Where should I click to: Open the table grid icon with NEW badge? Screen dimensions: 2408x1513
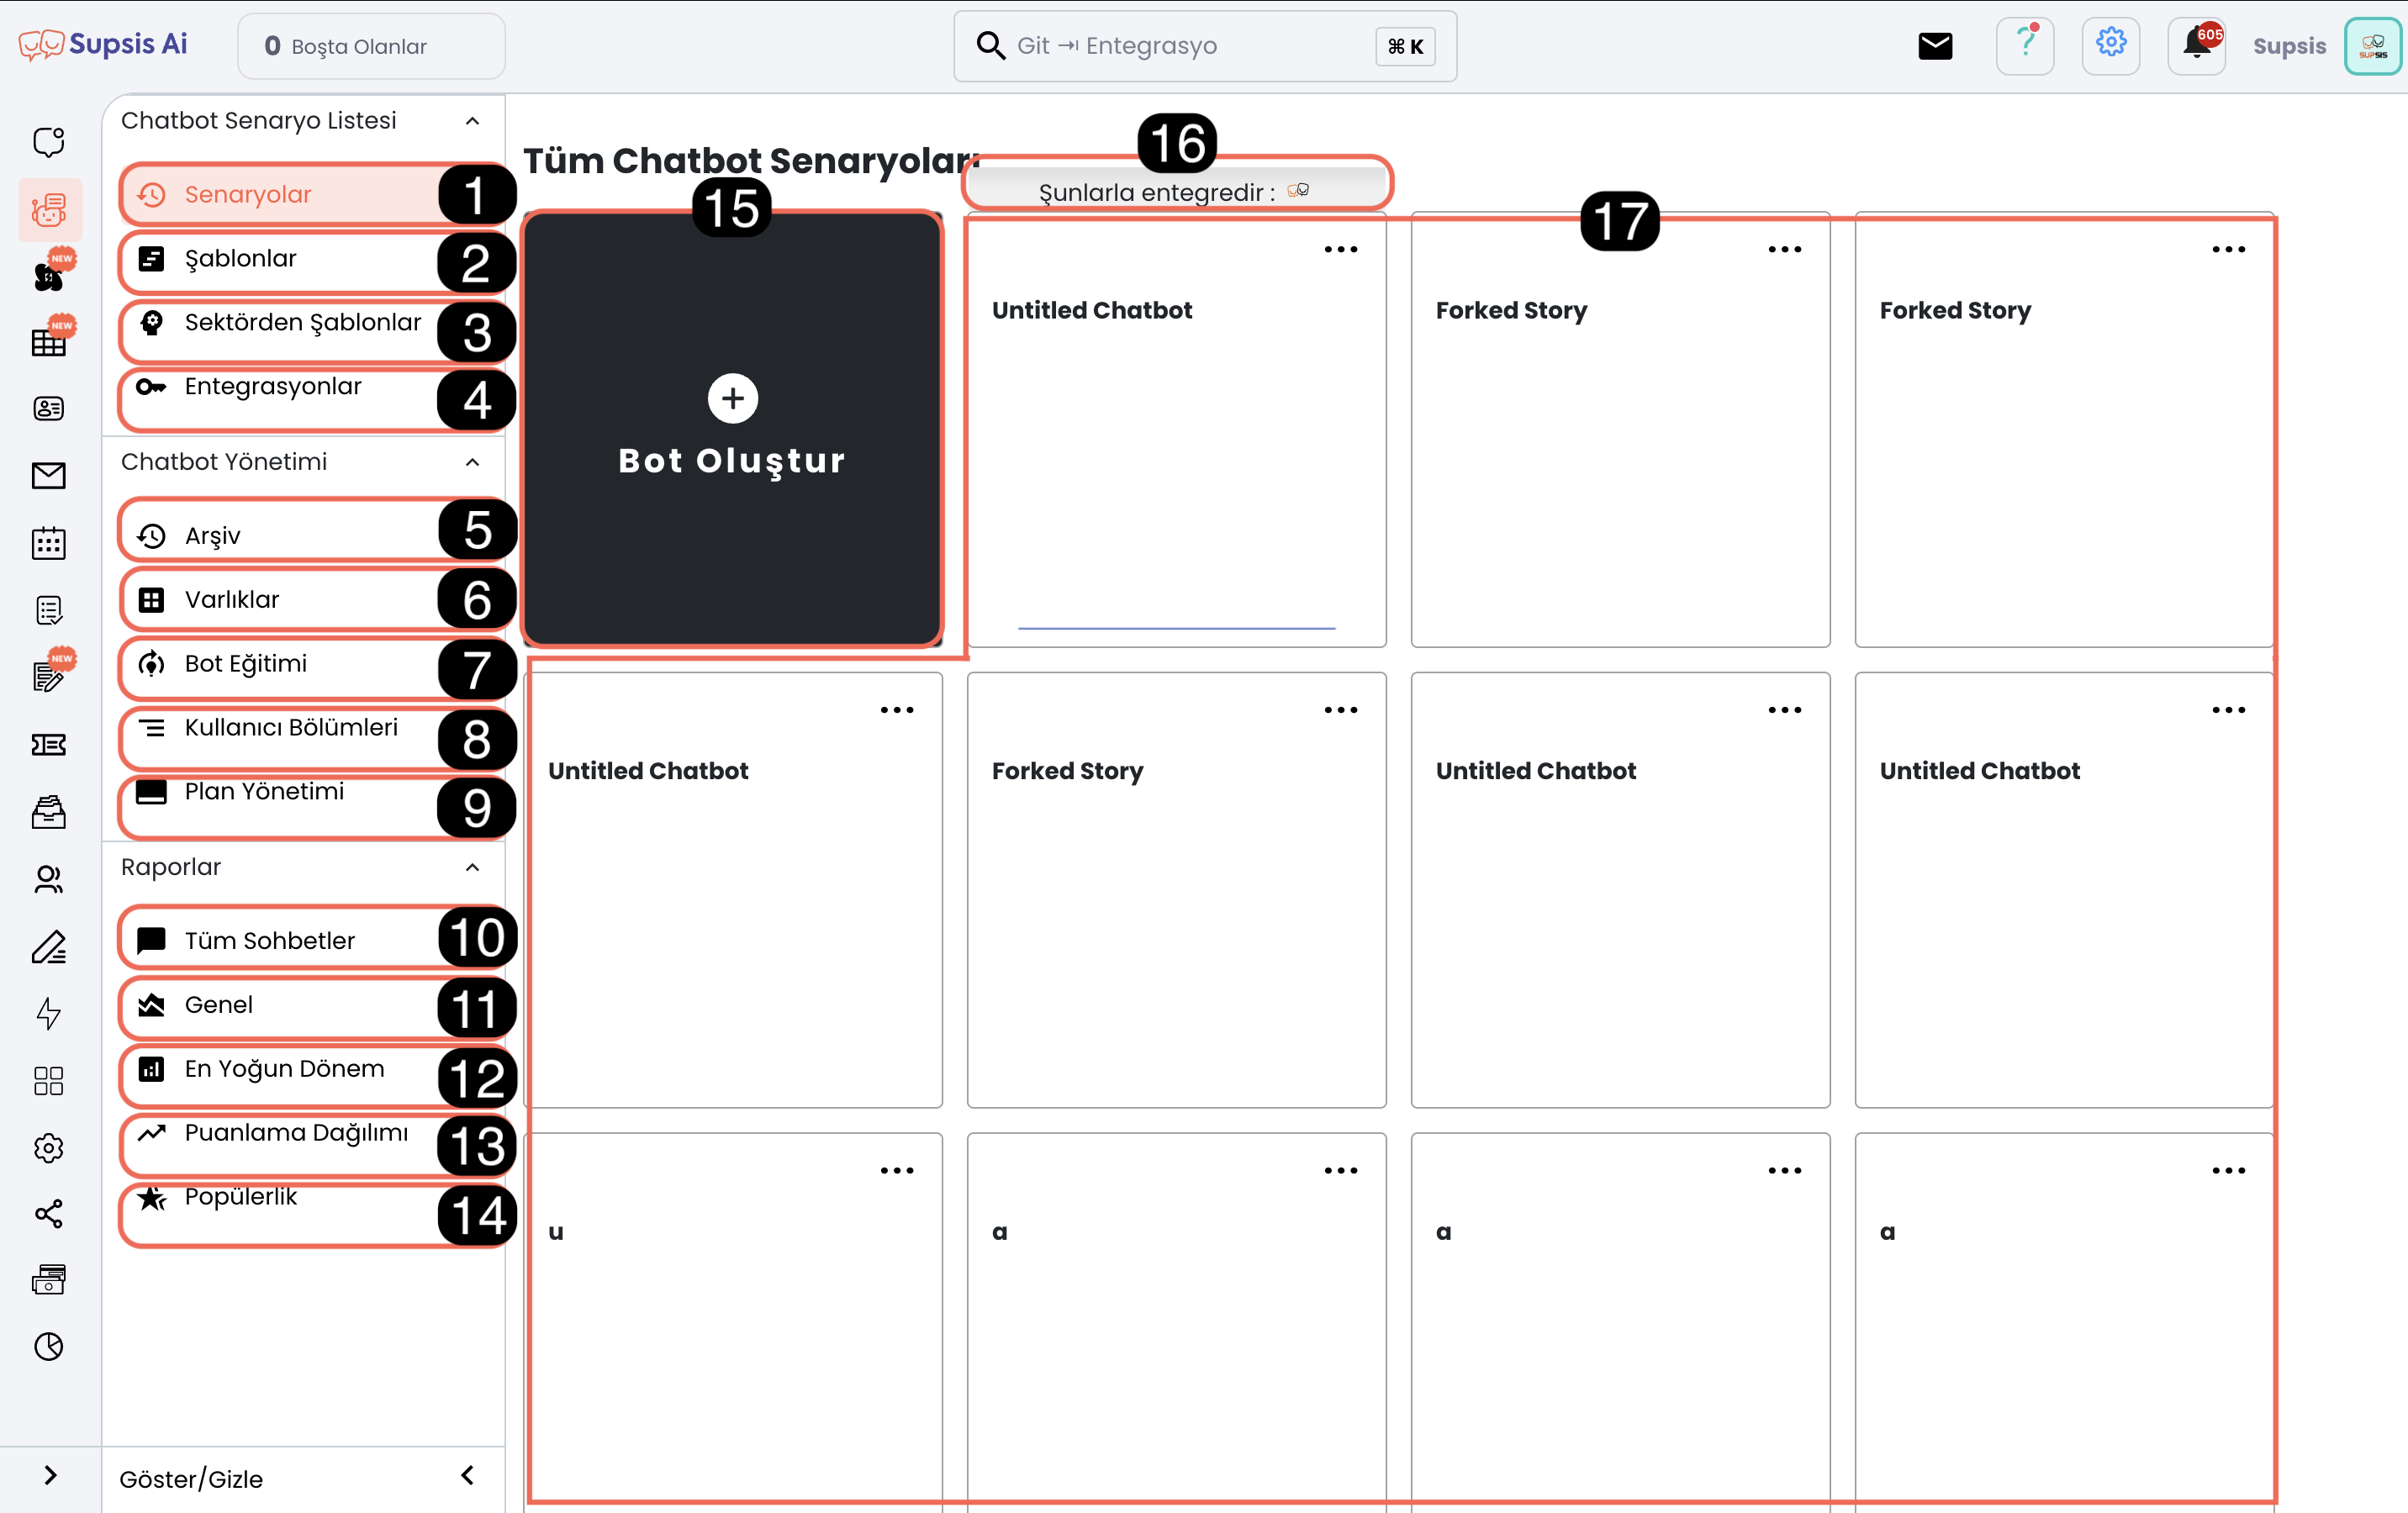(x=48, y=341)
